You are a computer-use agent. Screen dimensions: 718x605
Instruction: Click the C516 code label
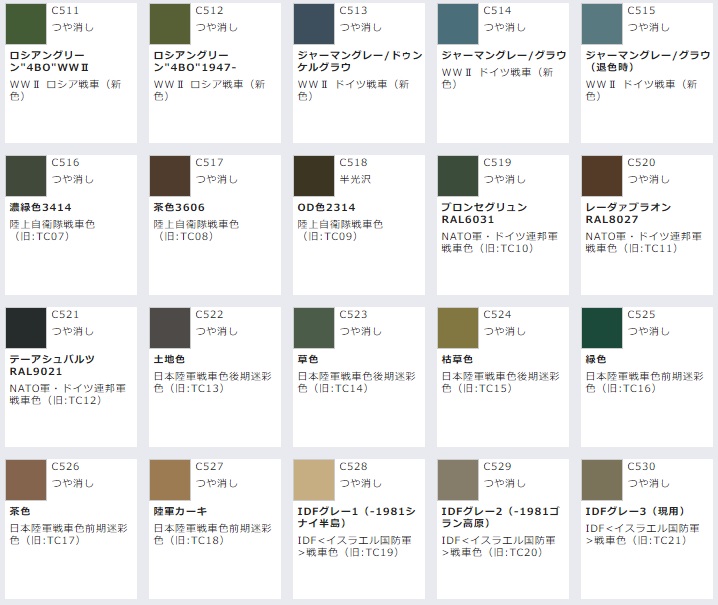[x=65, y=163]
